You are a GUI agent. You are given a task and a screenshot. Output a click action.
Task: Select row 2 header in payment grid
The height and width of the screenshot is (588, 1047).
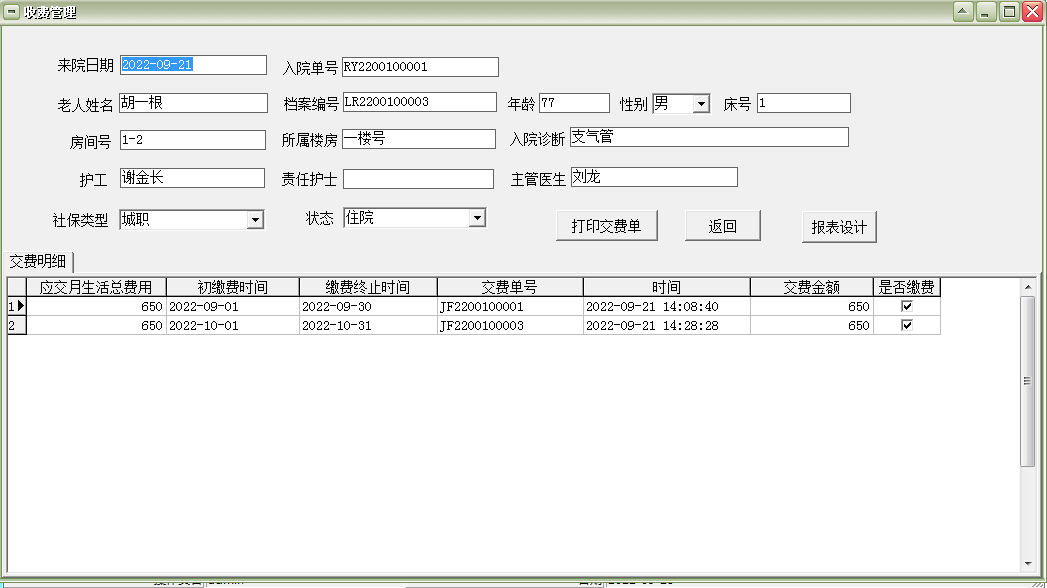[16, 325]
